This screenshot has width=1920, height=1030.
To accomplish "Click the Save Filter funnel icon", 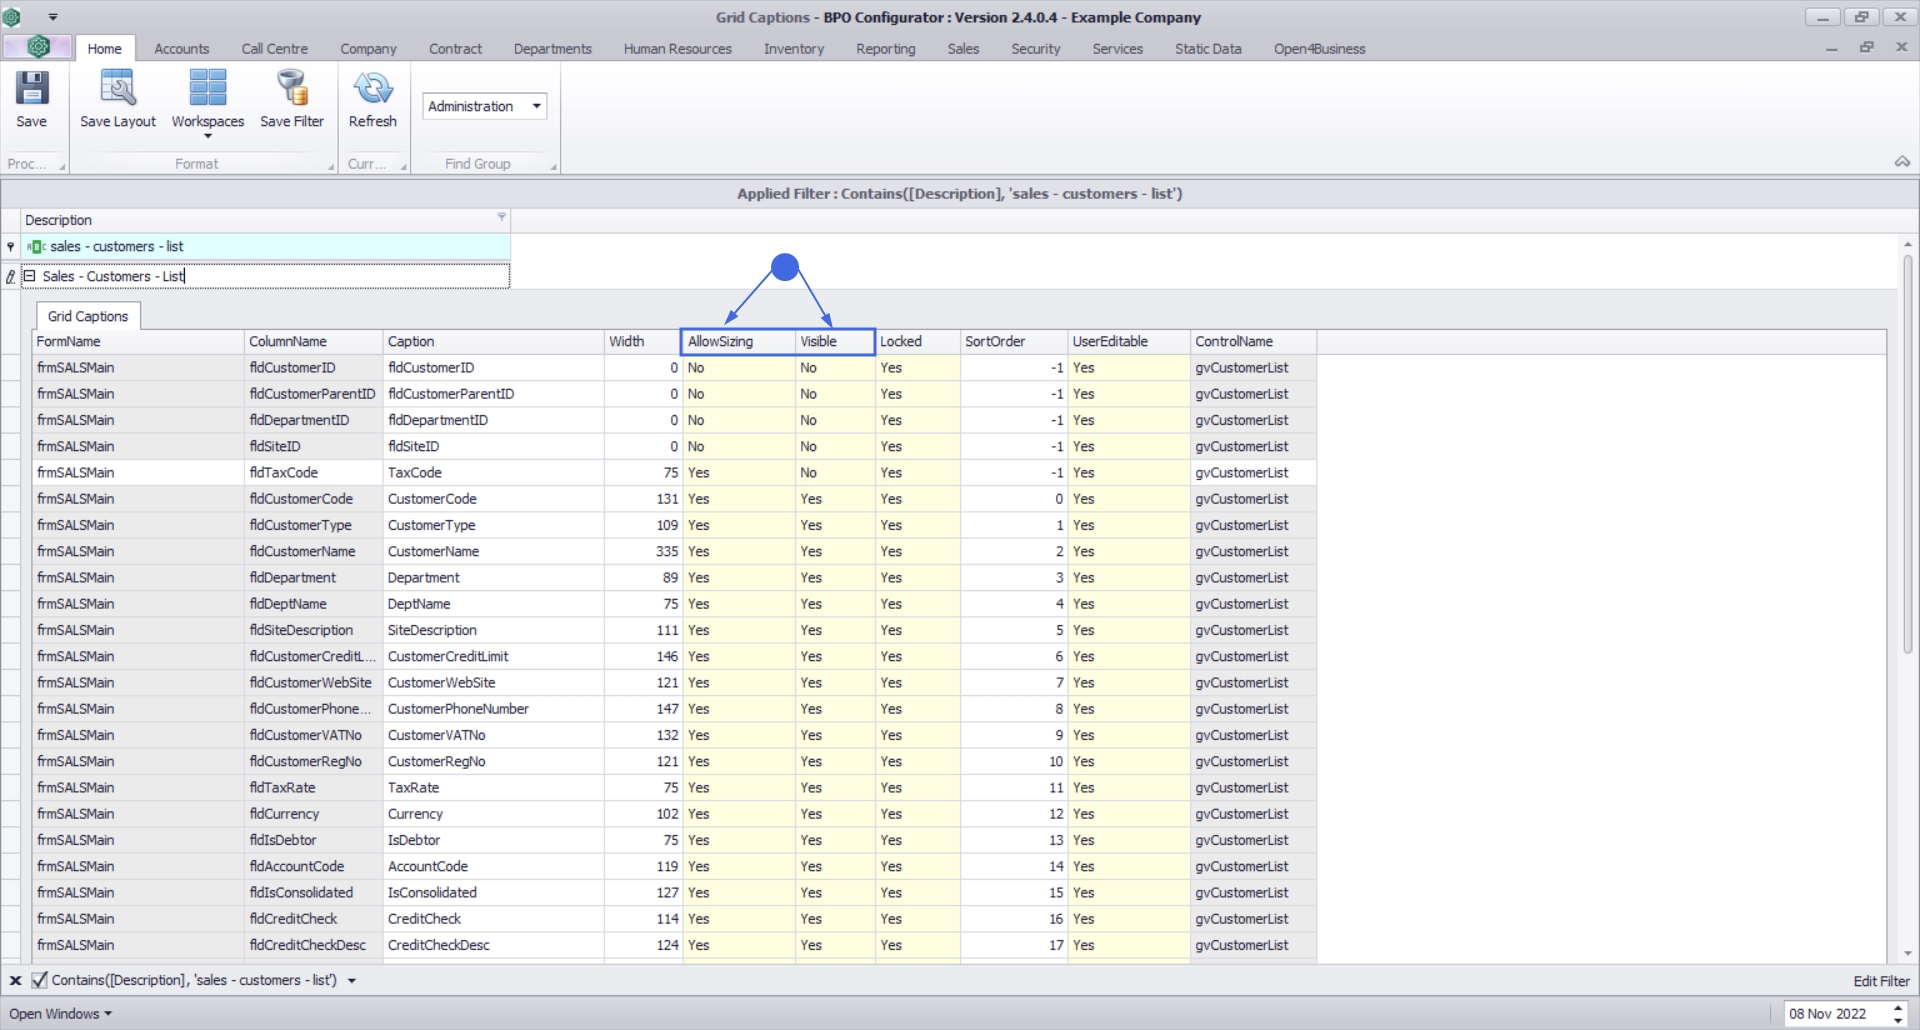I will 292,89.
